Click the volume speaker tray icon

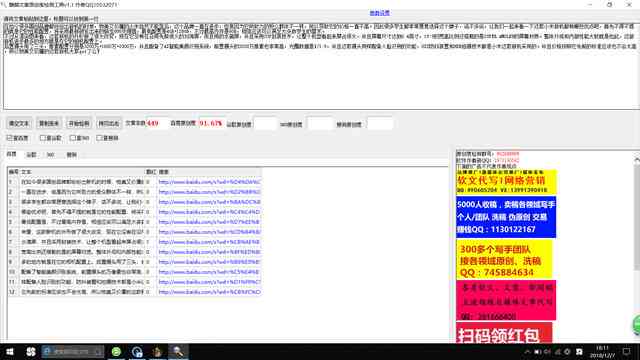coord(538,352)
